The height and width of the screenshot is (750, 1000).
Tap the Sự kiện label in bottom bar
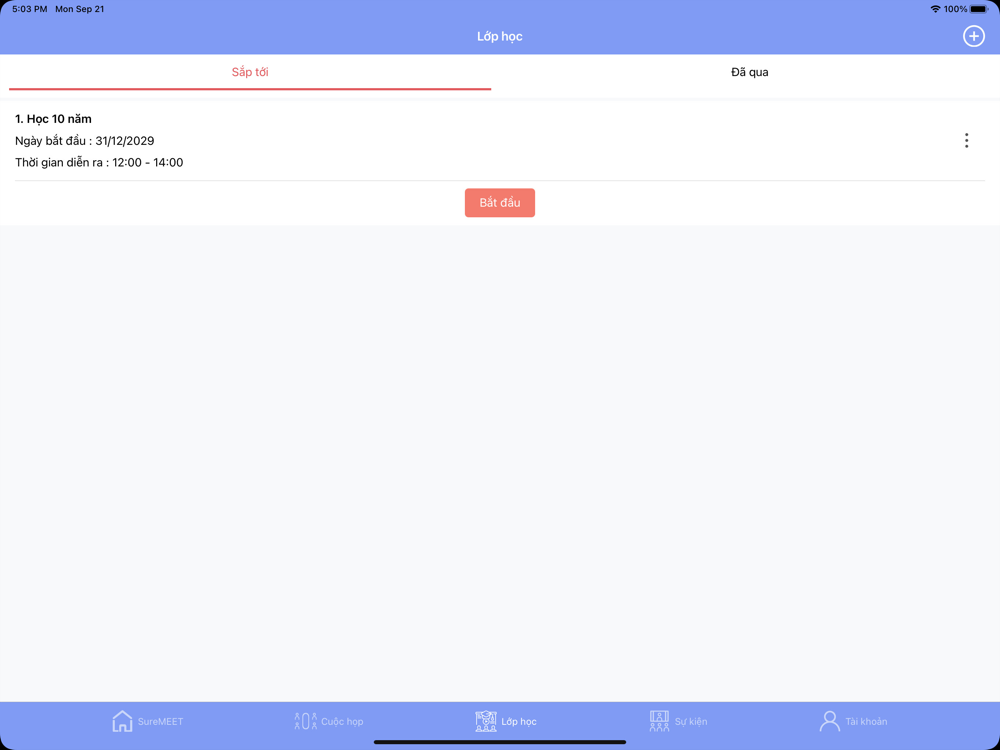691,721
